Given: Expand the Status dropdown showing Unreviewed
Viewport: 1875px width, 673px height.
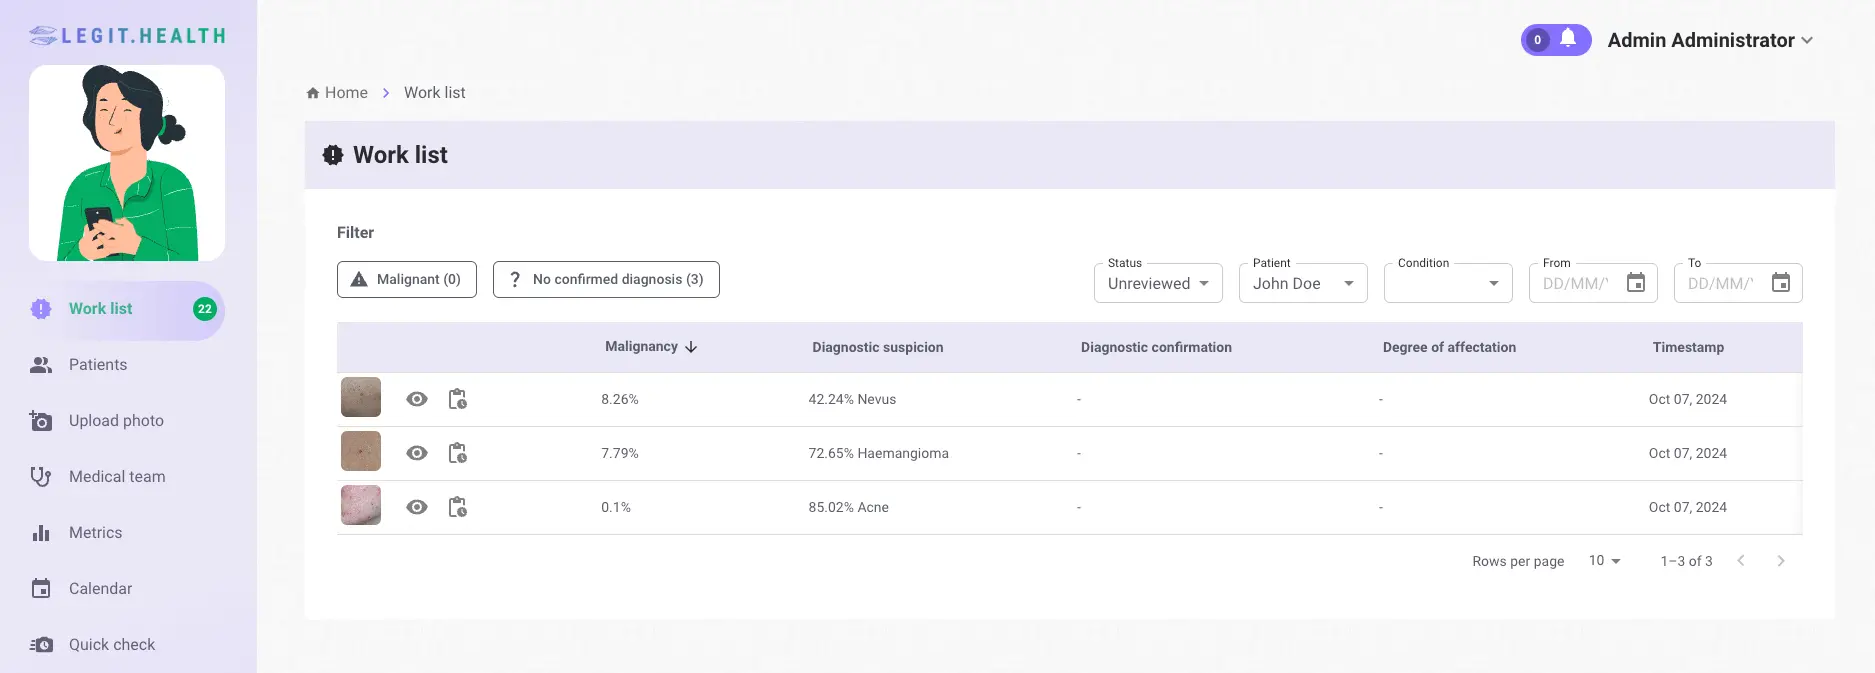Looking at the screenshot, I should point(1158,283).
